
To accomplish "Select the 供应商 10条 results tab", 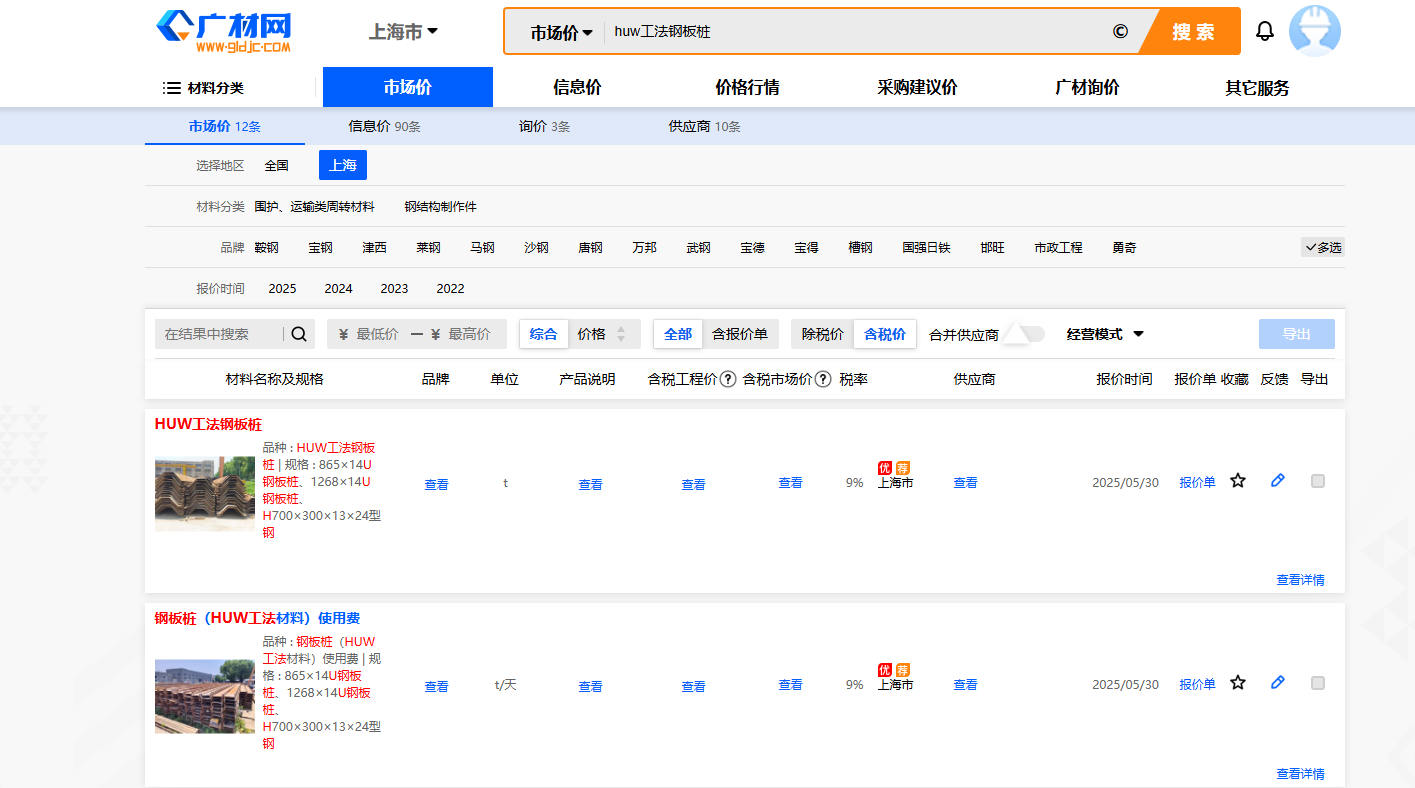I will pyautogui.click(x=704, y=127).
